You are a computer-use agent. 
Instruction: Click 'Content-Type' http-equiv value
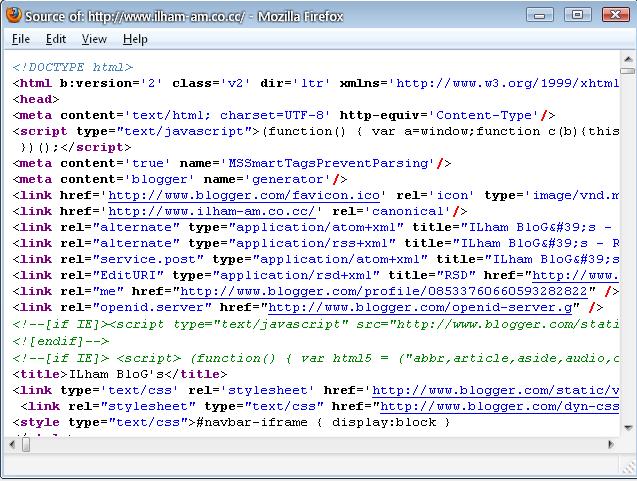coord(484,115)
